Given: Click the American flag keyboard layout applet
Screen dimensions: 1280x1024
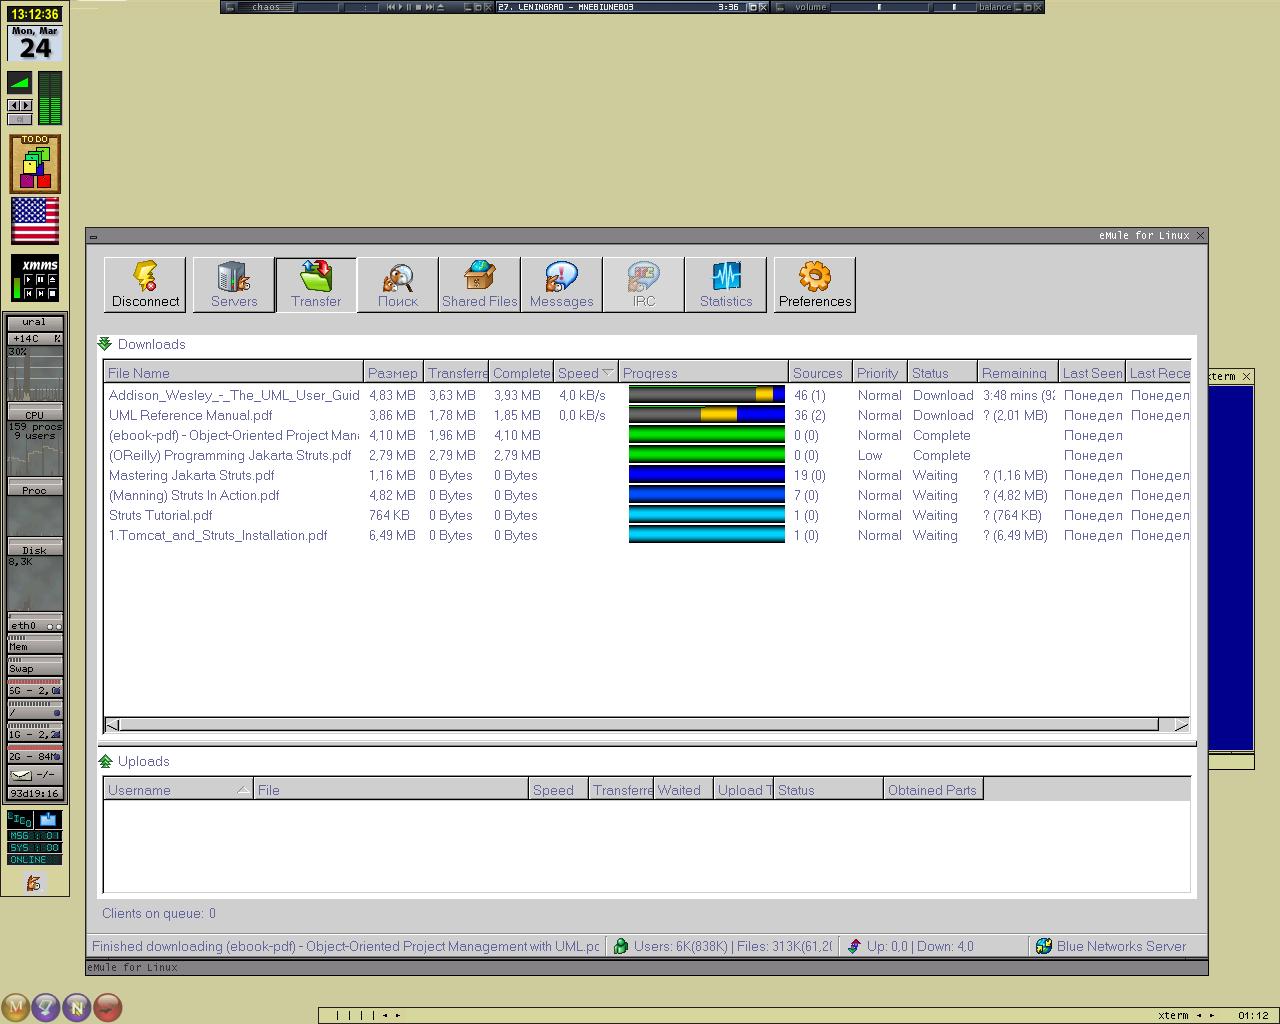Looking at the screenshot, I should (35, 220).
